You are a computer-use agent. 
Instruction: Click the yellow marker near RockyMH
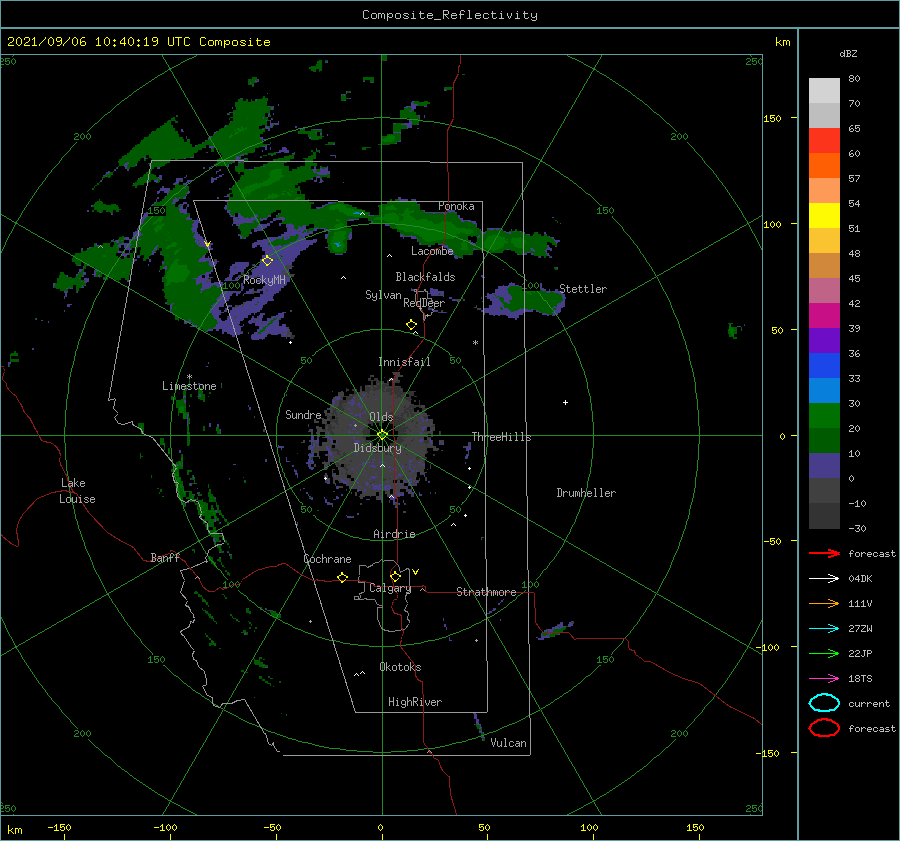(267, 261)
